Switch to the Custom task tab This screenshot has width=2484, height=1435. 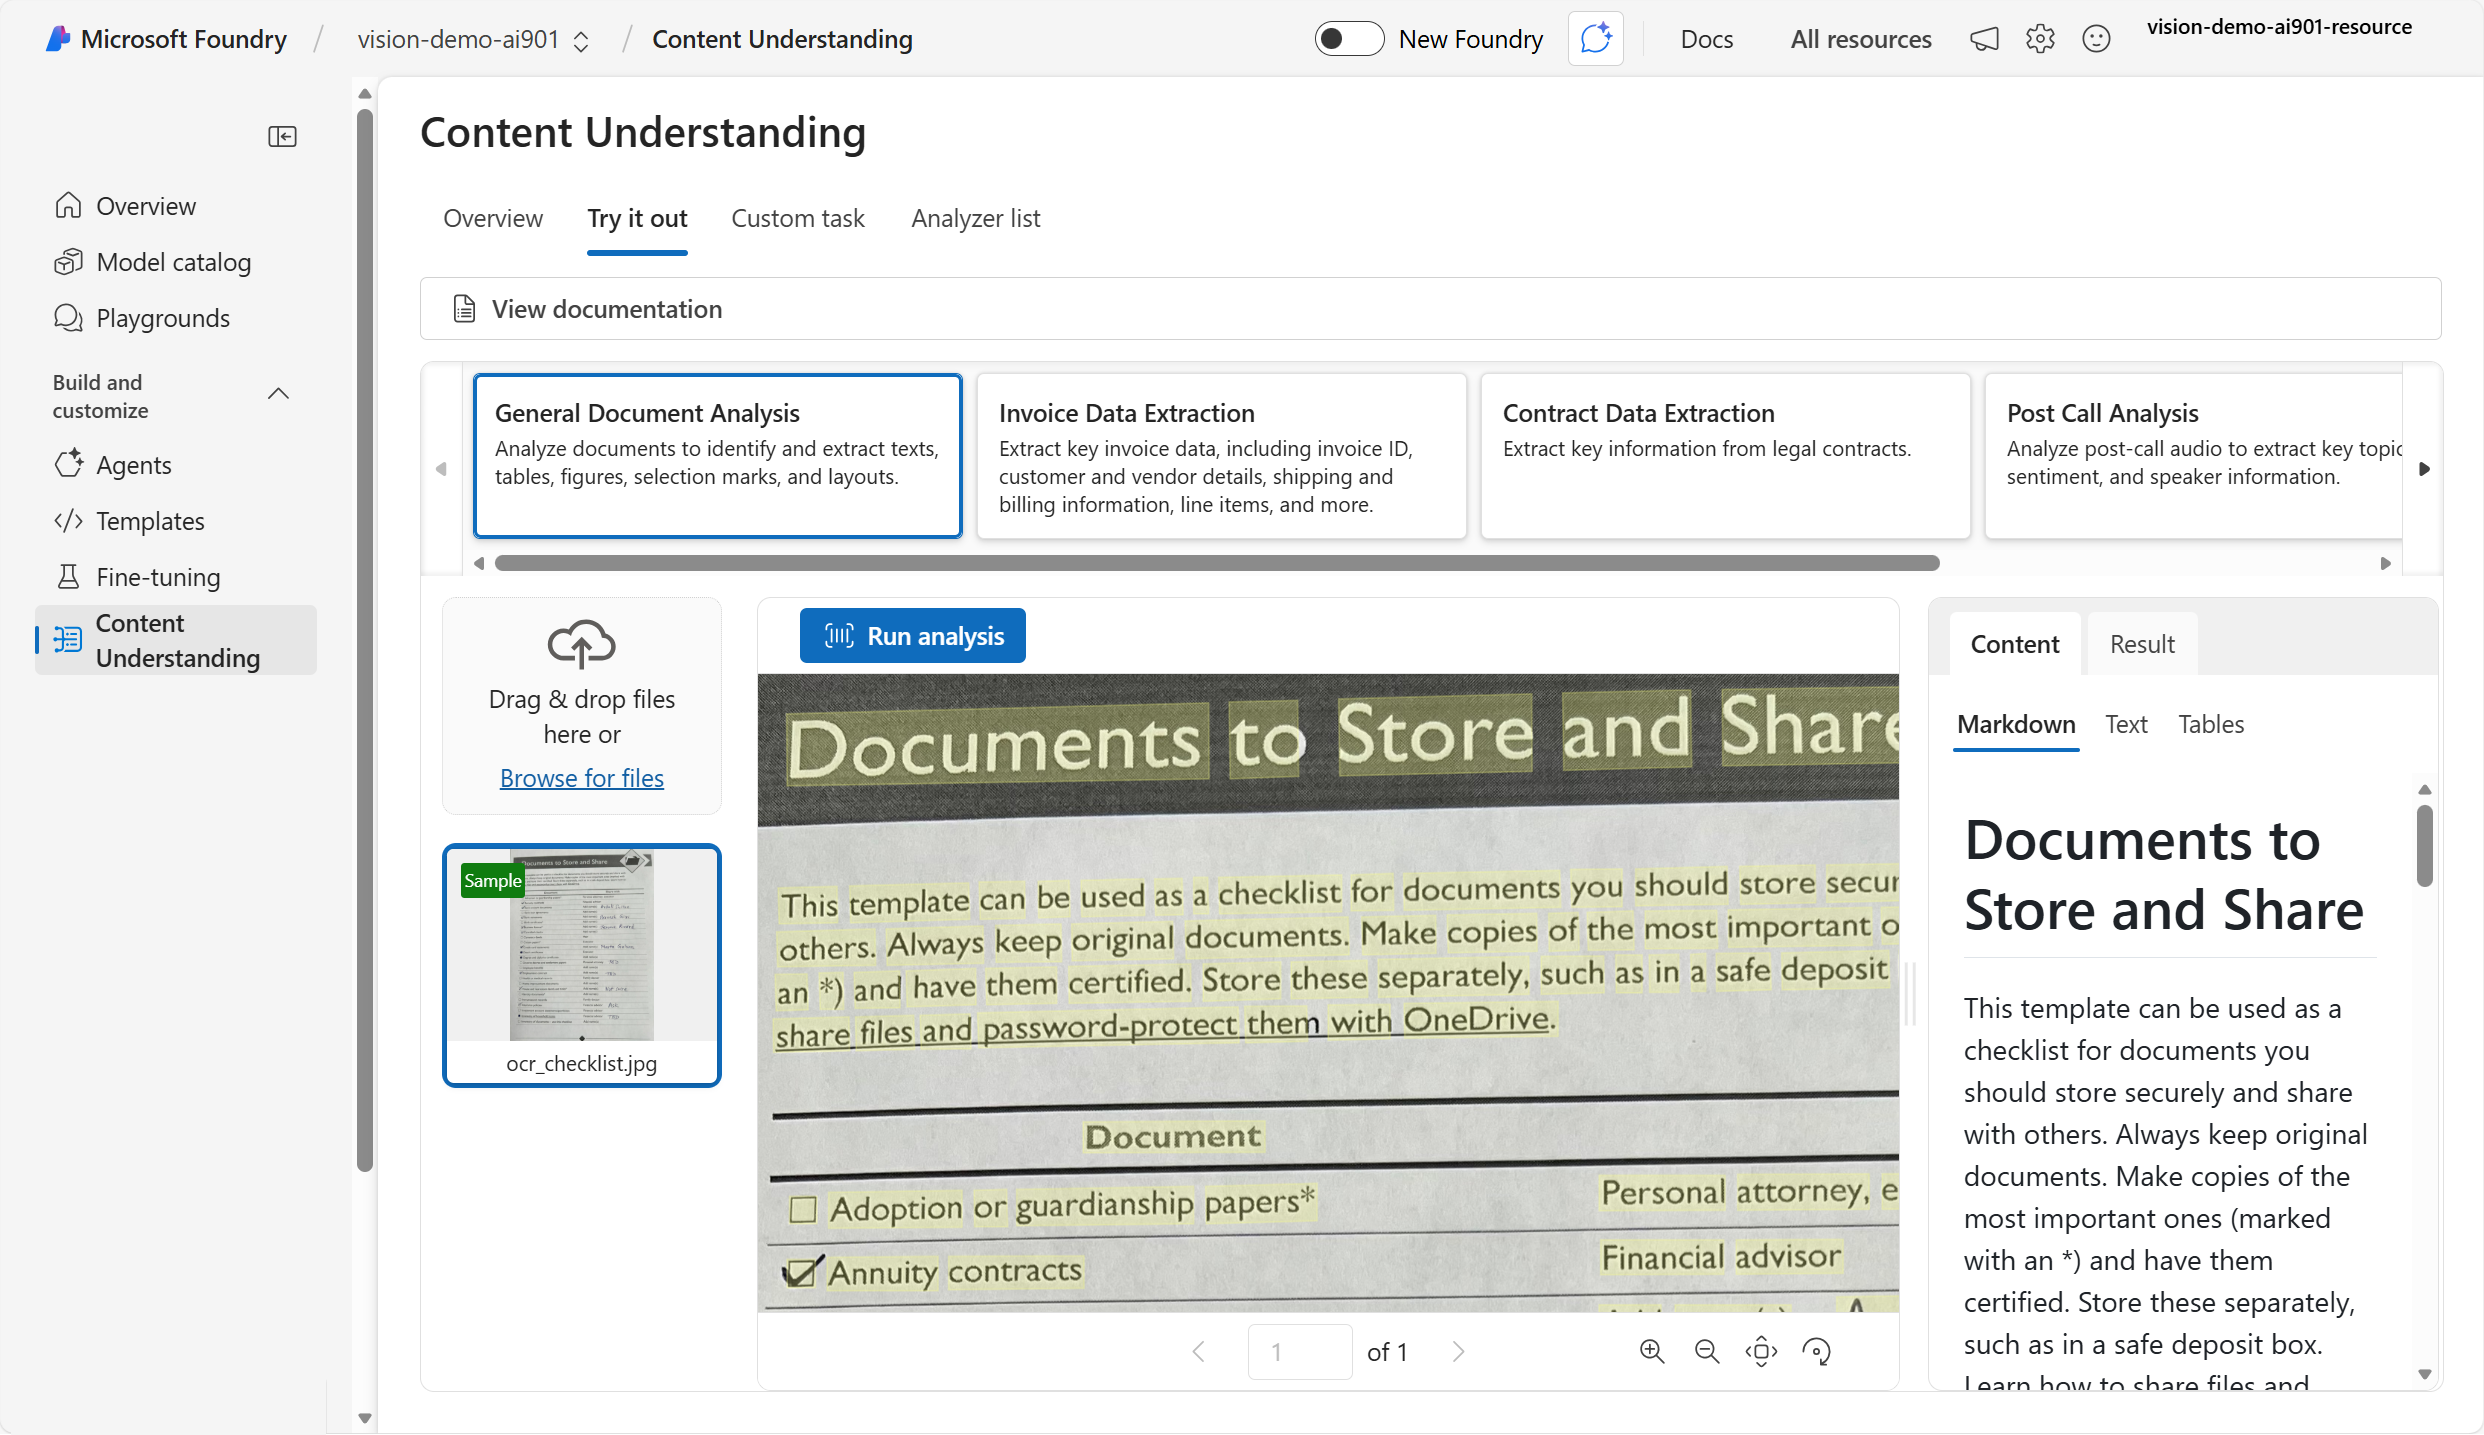[797, 219]
